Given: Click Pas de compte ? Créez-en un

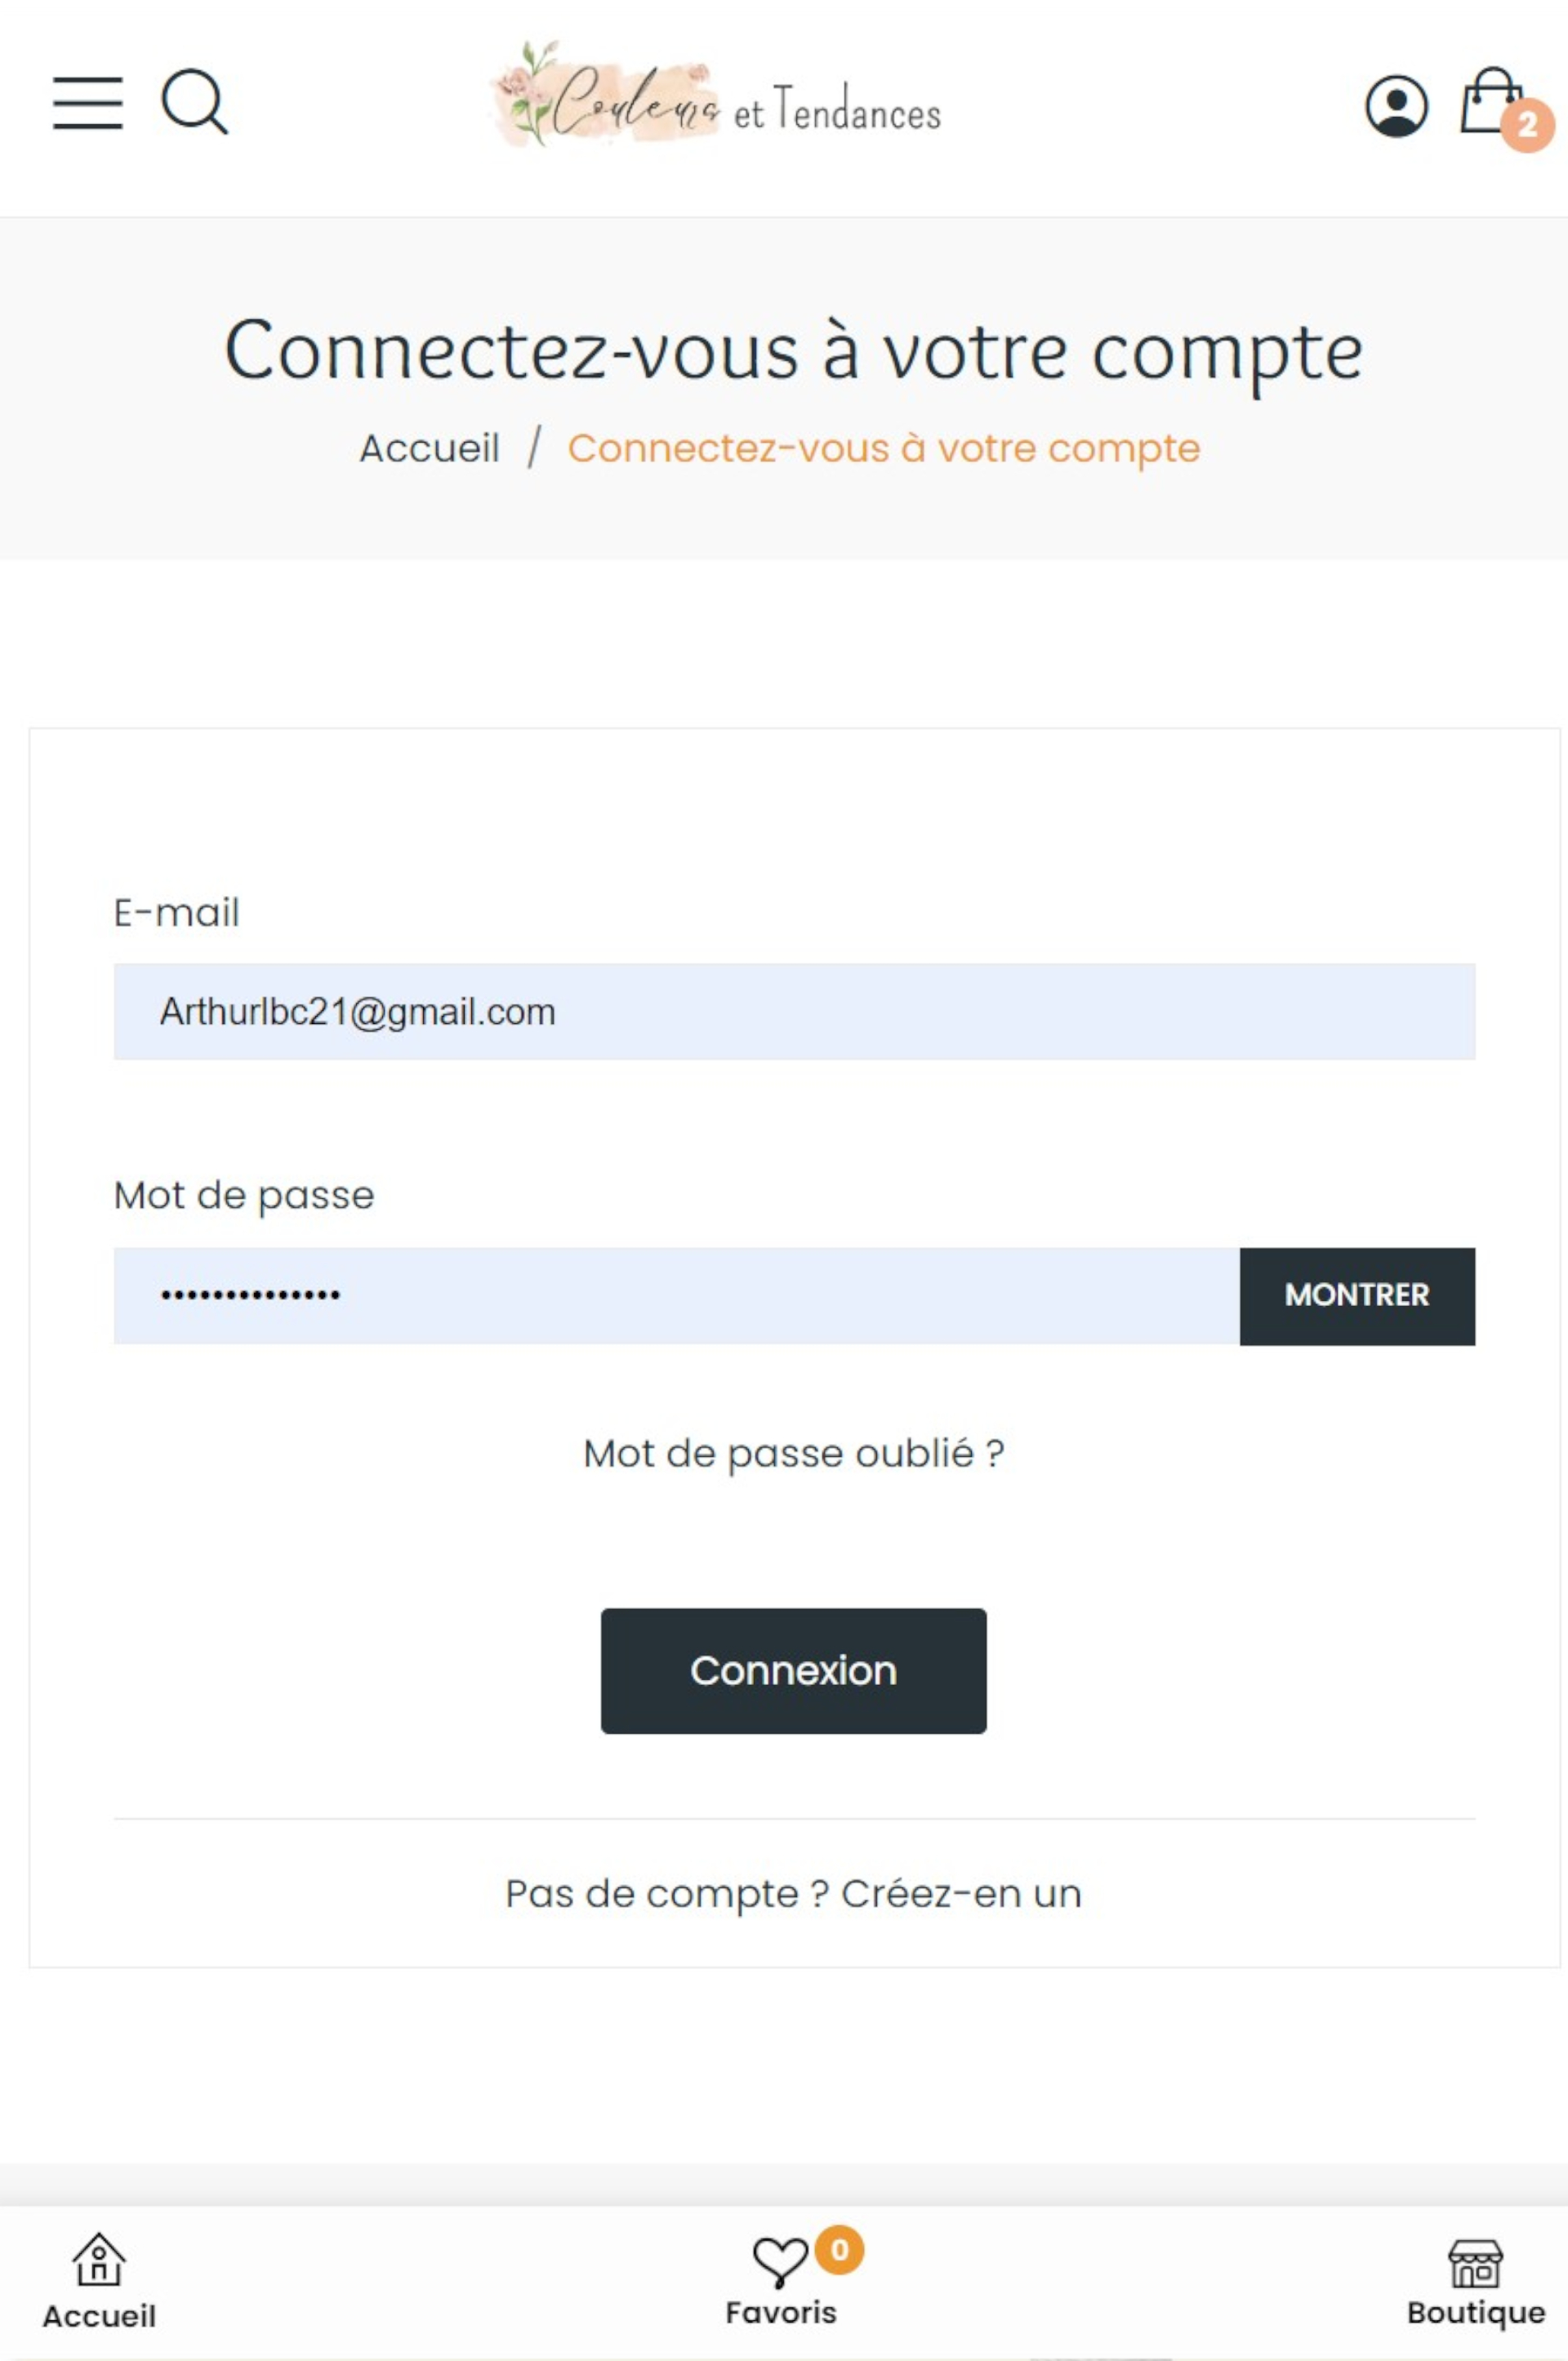Looking at the screenshot, I should (793, 1894).
